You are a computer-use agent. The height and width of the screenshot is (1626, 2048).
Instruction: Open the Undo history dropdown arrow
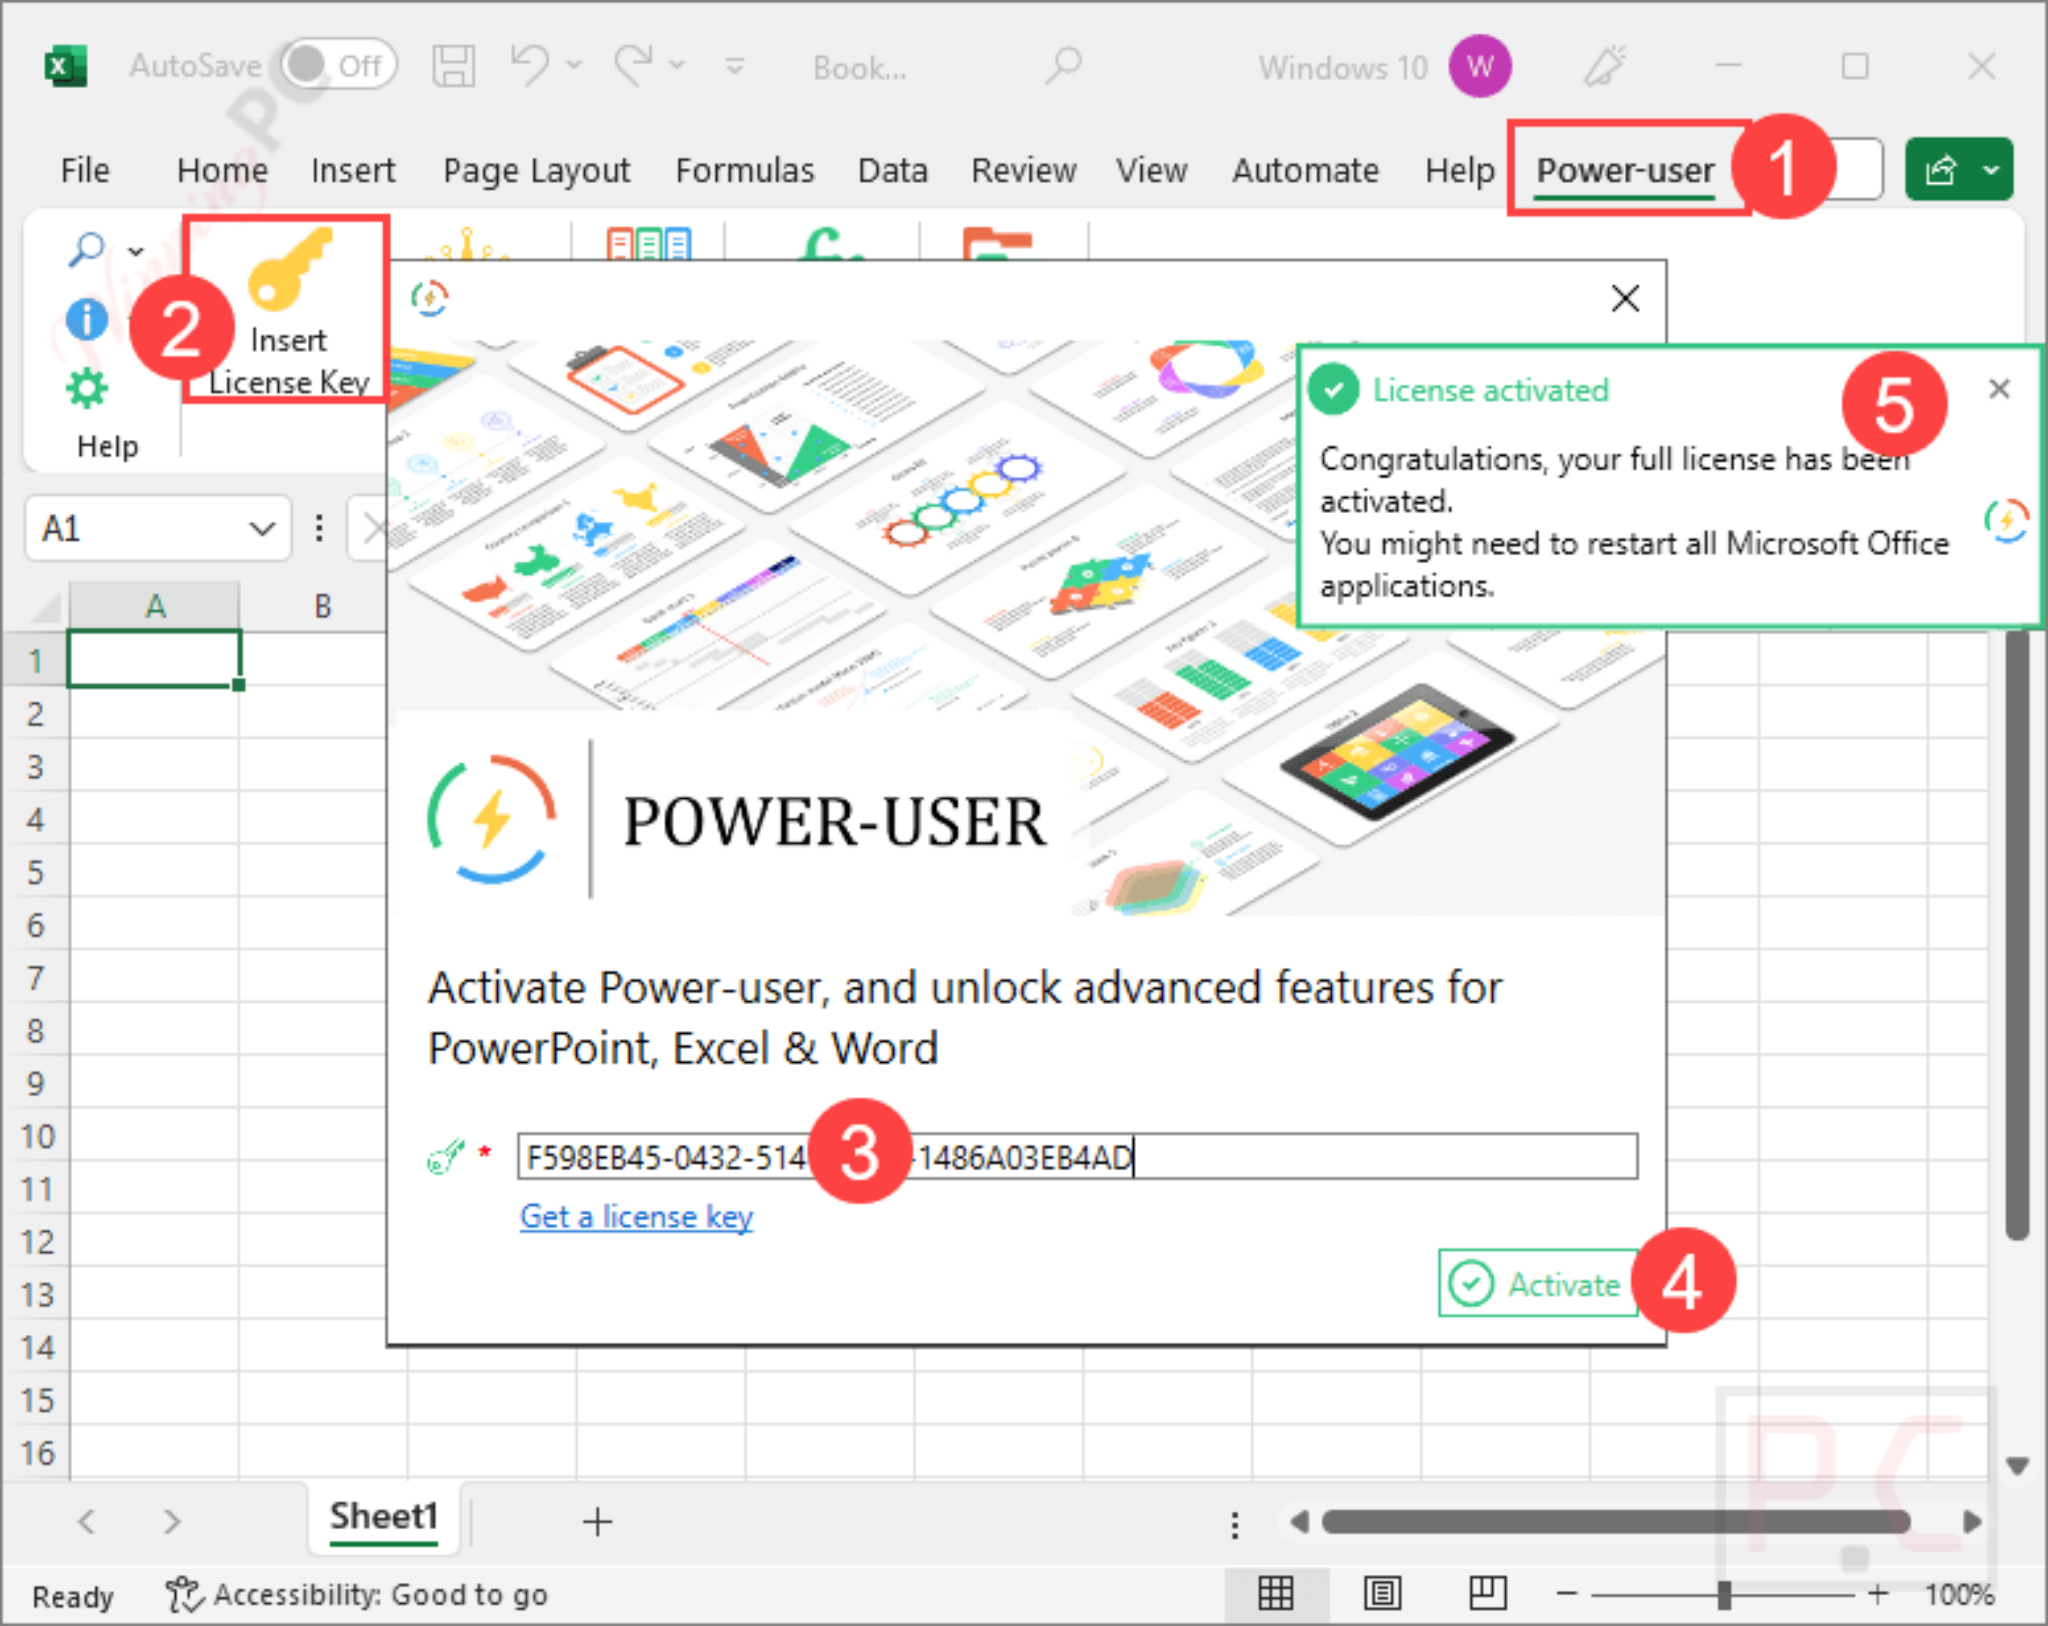pyautogui.click(x=575, y=66)
